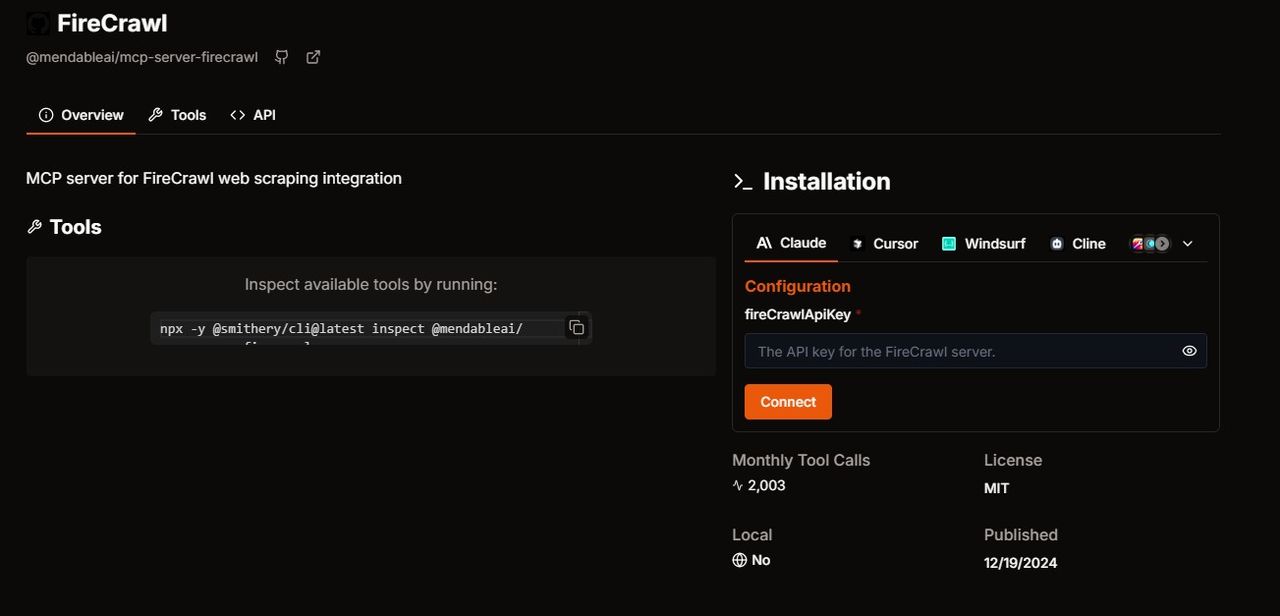This screenshot has width=1280, height=616.
Task: Expand more installation clients chevron
Action: (x=1188, y=243)
